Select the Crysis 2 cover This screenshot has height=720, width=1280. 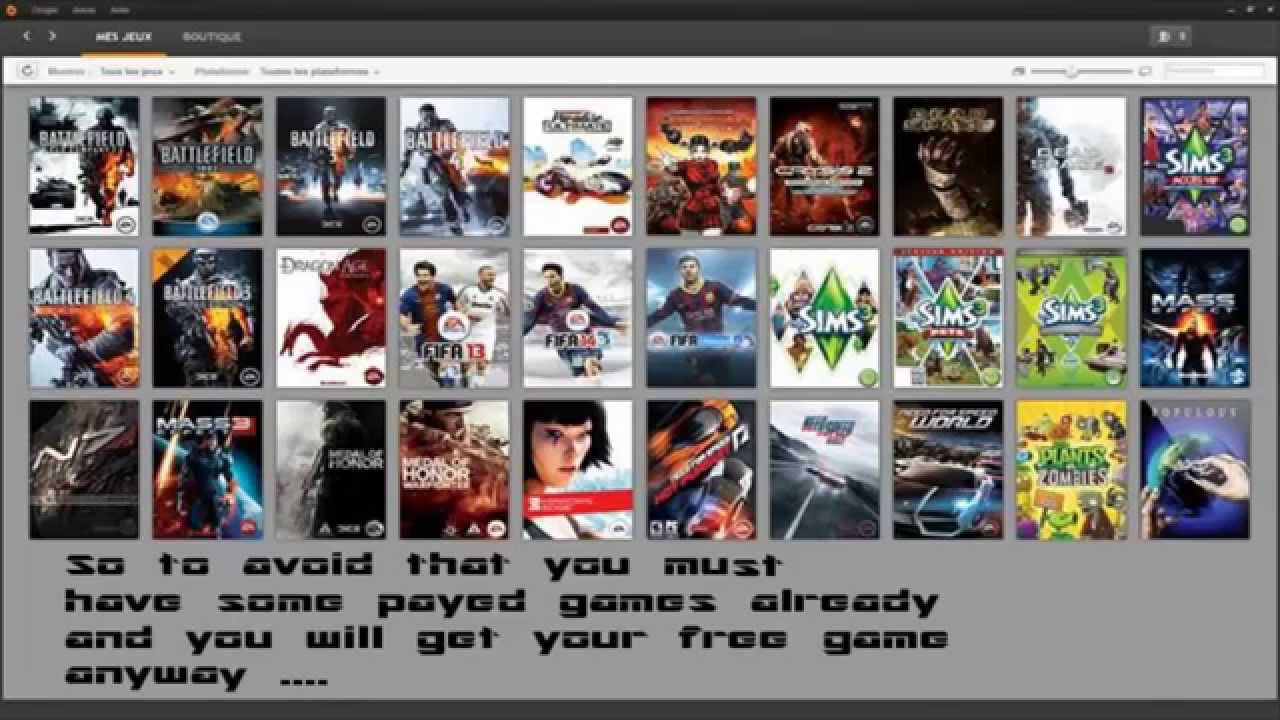point(825,166)
